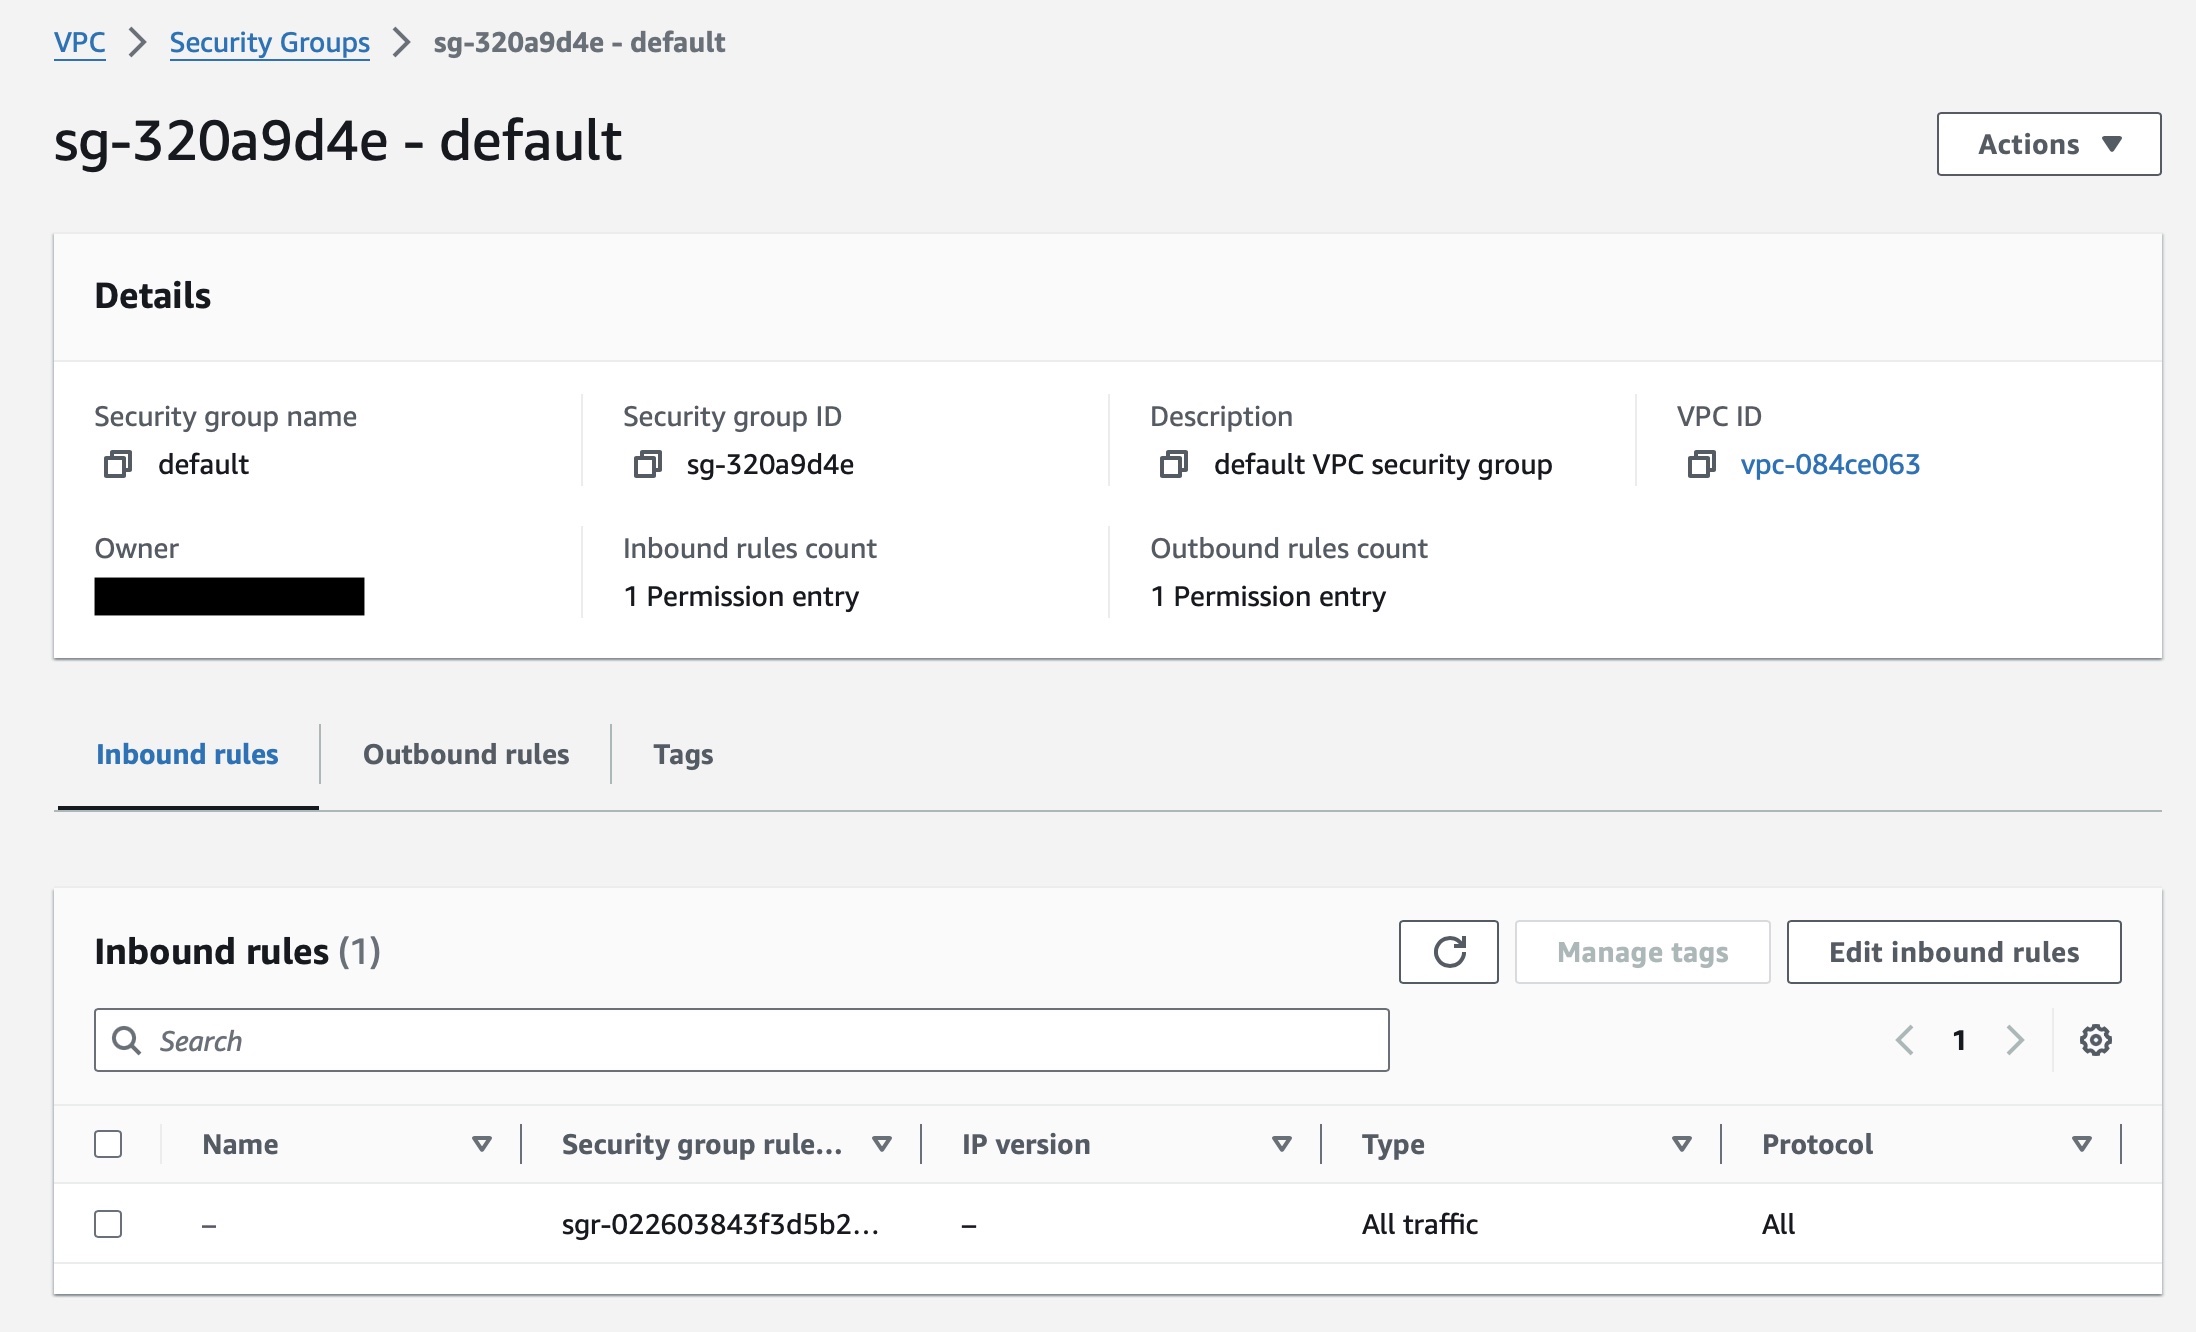
Task: Open the vpc-084ce063 link
Action: click(1830, 464)
